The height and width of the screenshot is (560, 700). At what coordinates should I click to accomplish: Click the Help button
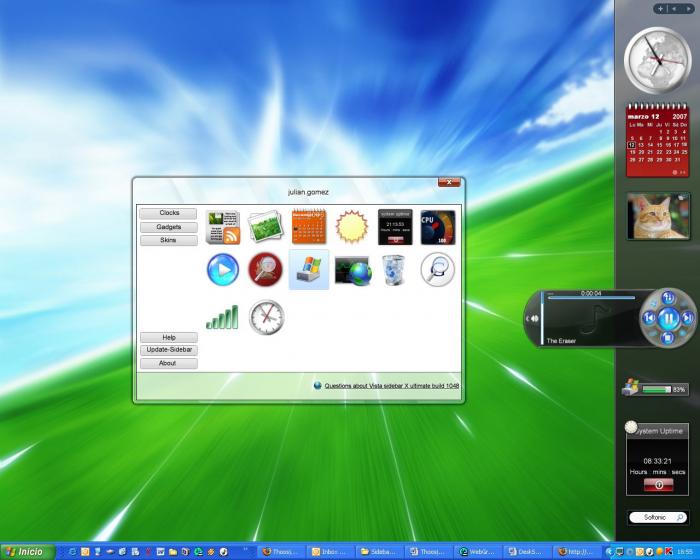pos(168,338)
